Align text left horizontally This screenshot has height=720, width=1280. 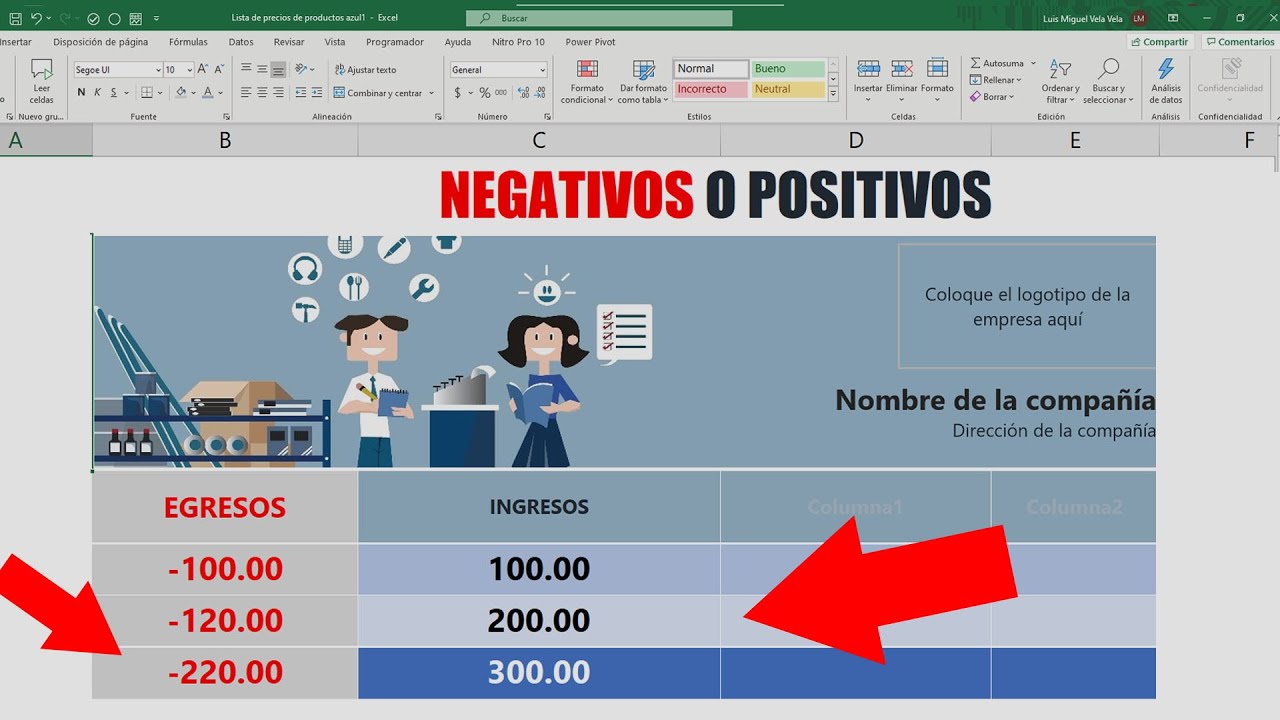click(246, 92)
